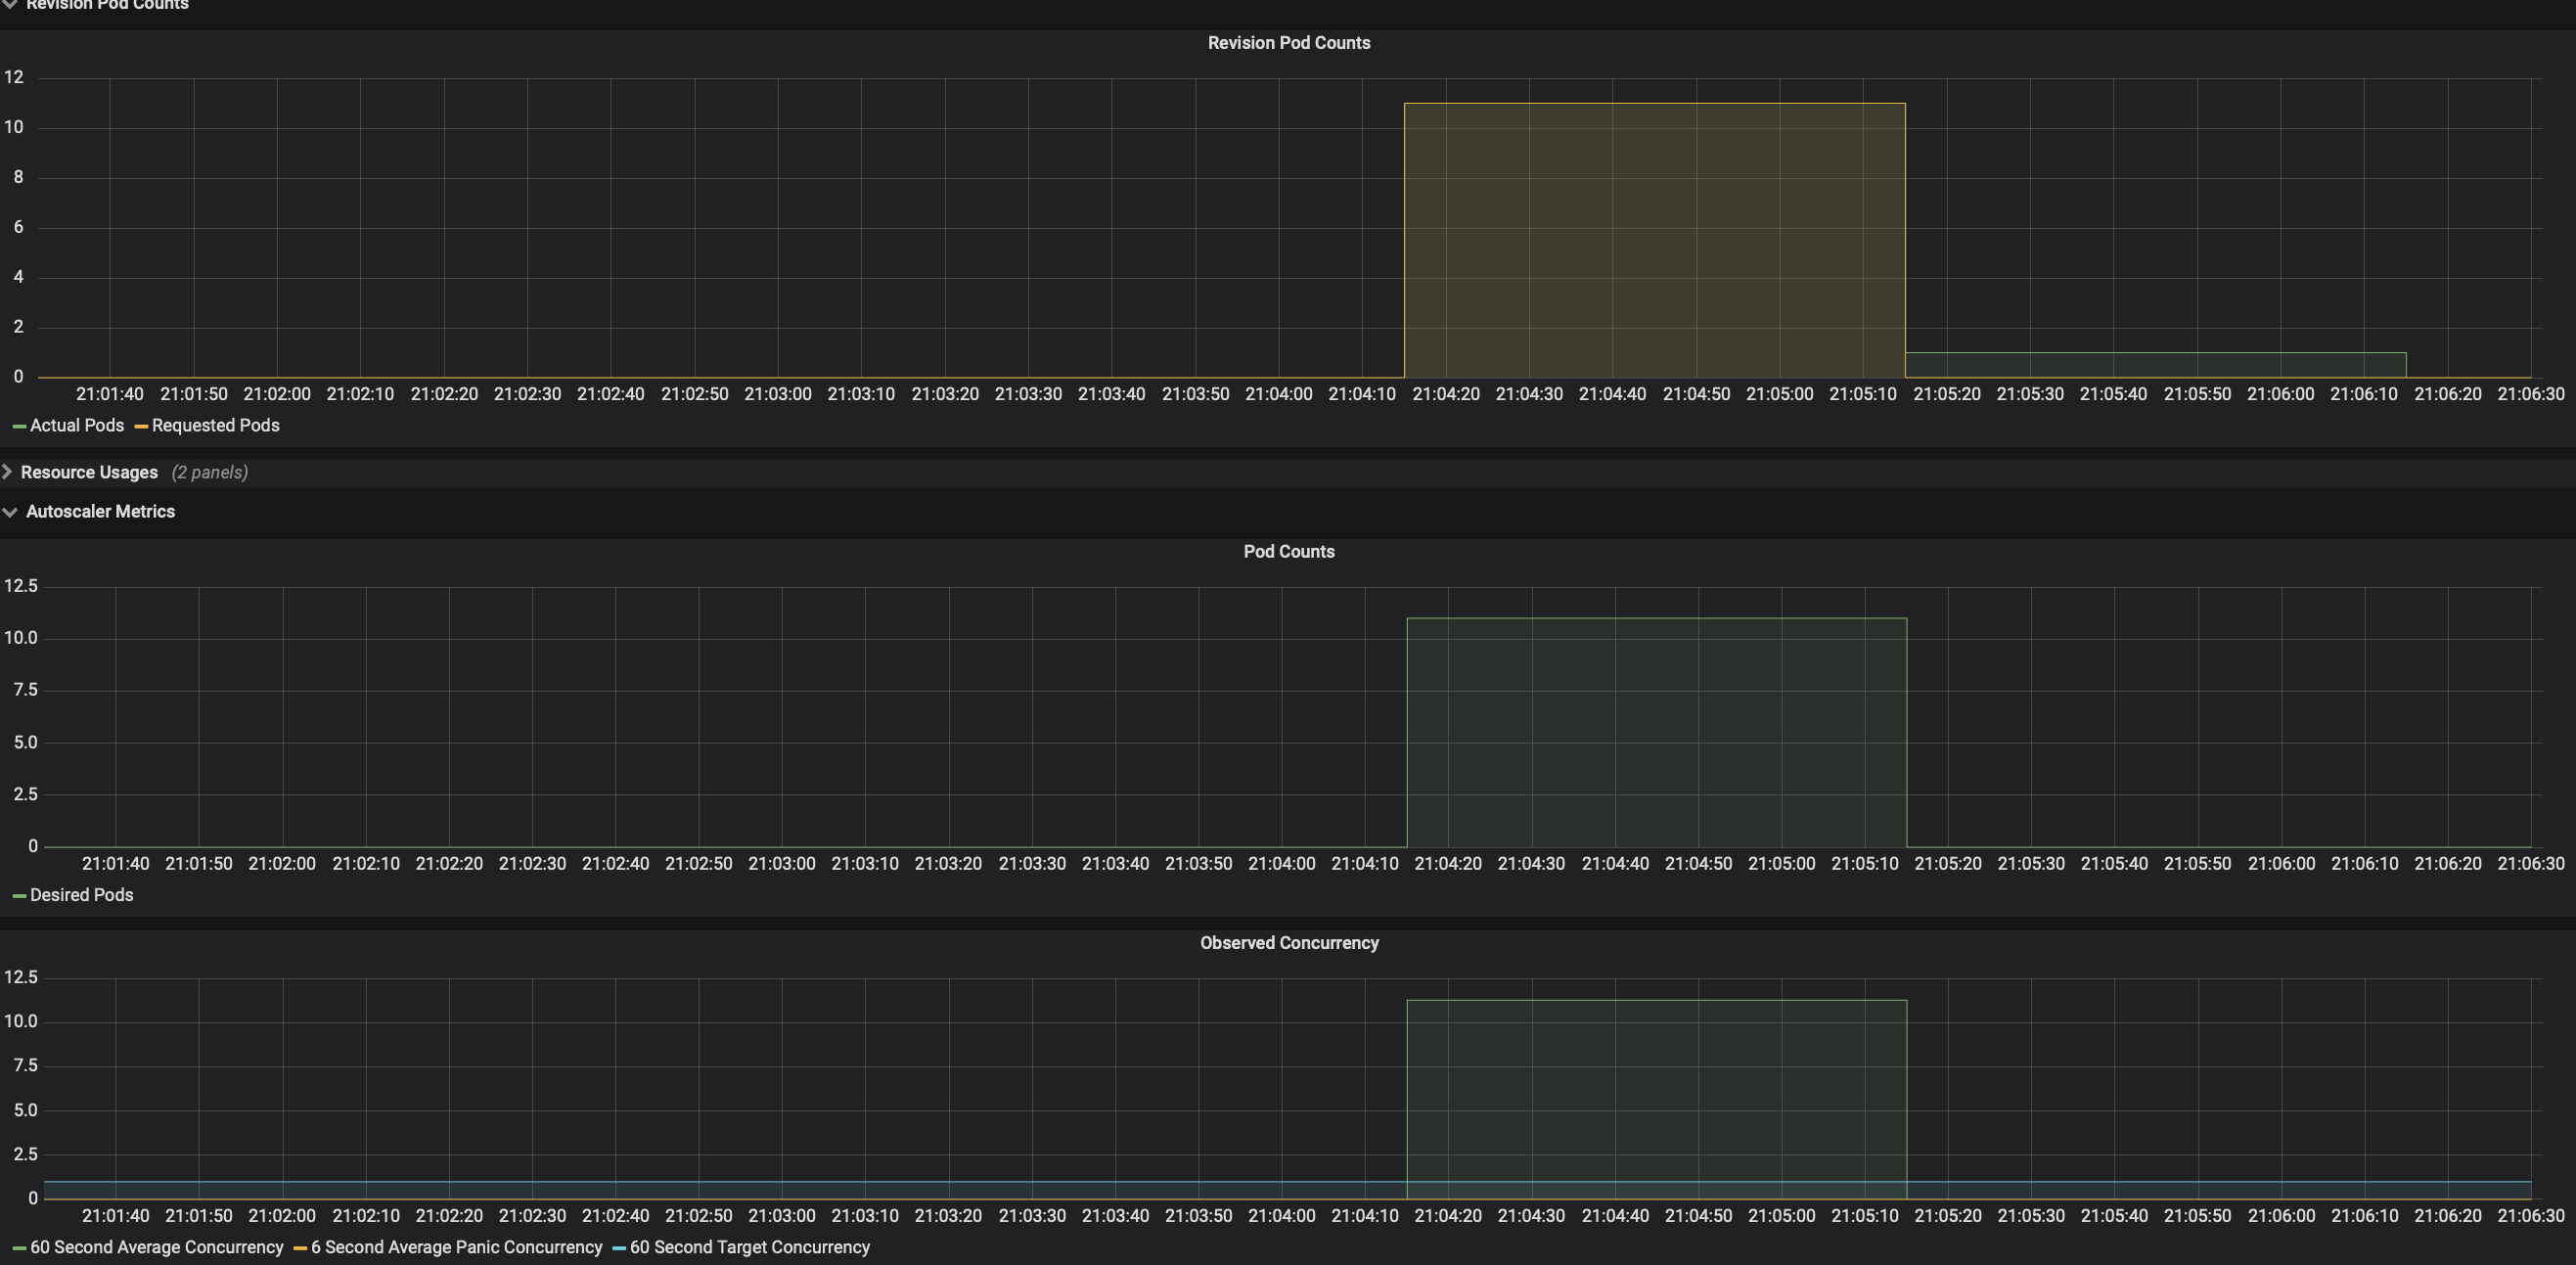Click the chevron icon beside Revision Pod Counts
The width and height of the screenshot is (2576, 1265).
(10, 5)
